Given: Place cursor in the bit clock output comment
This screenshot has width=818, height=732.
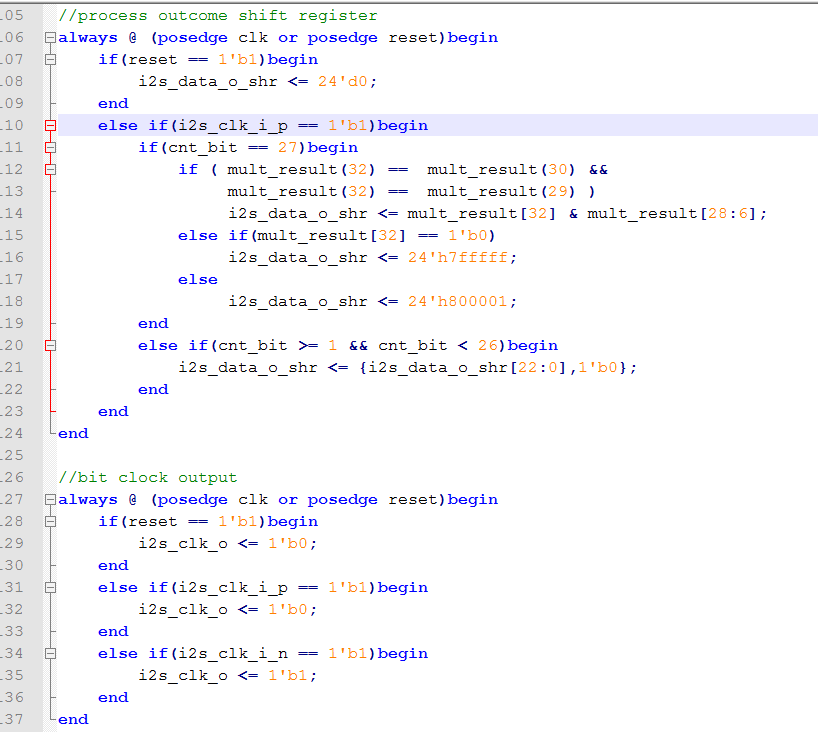Looking at the screenshot, I should click(148, 477).
